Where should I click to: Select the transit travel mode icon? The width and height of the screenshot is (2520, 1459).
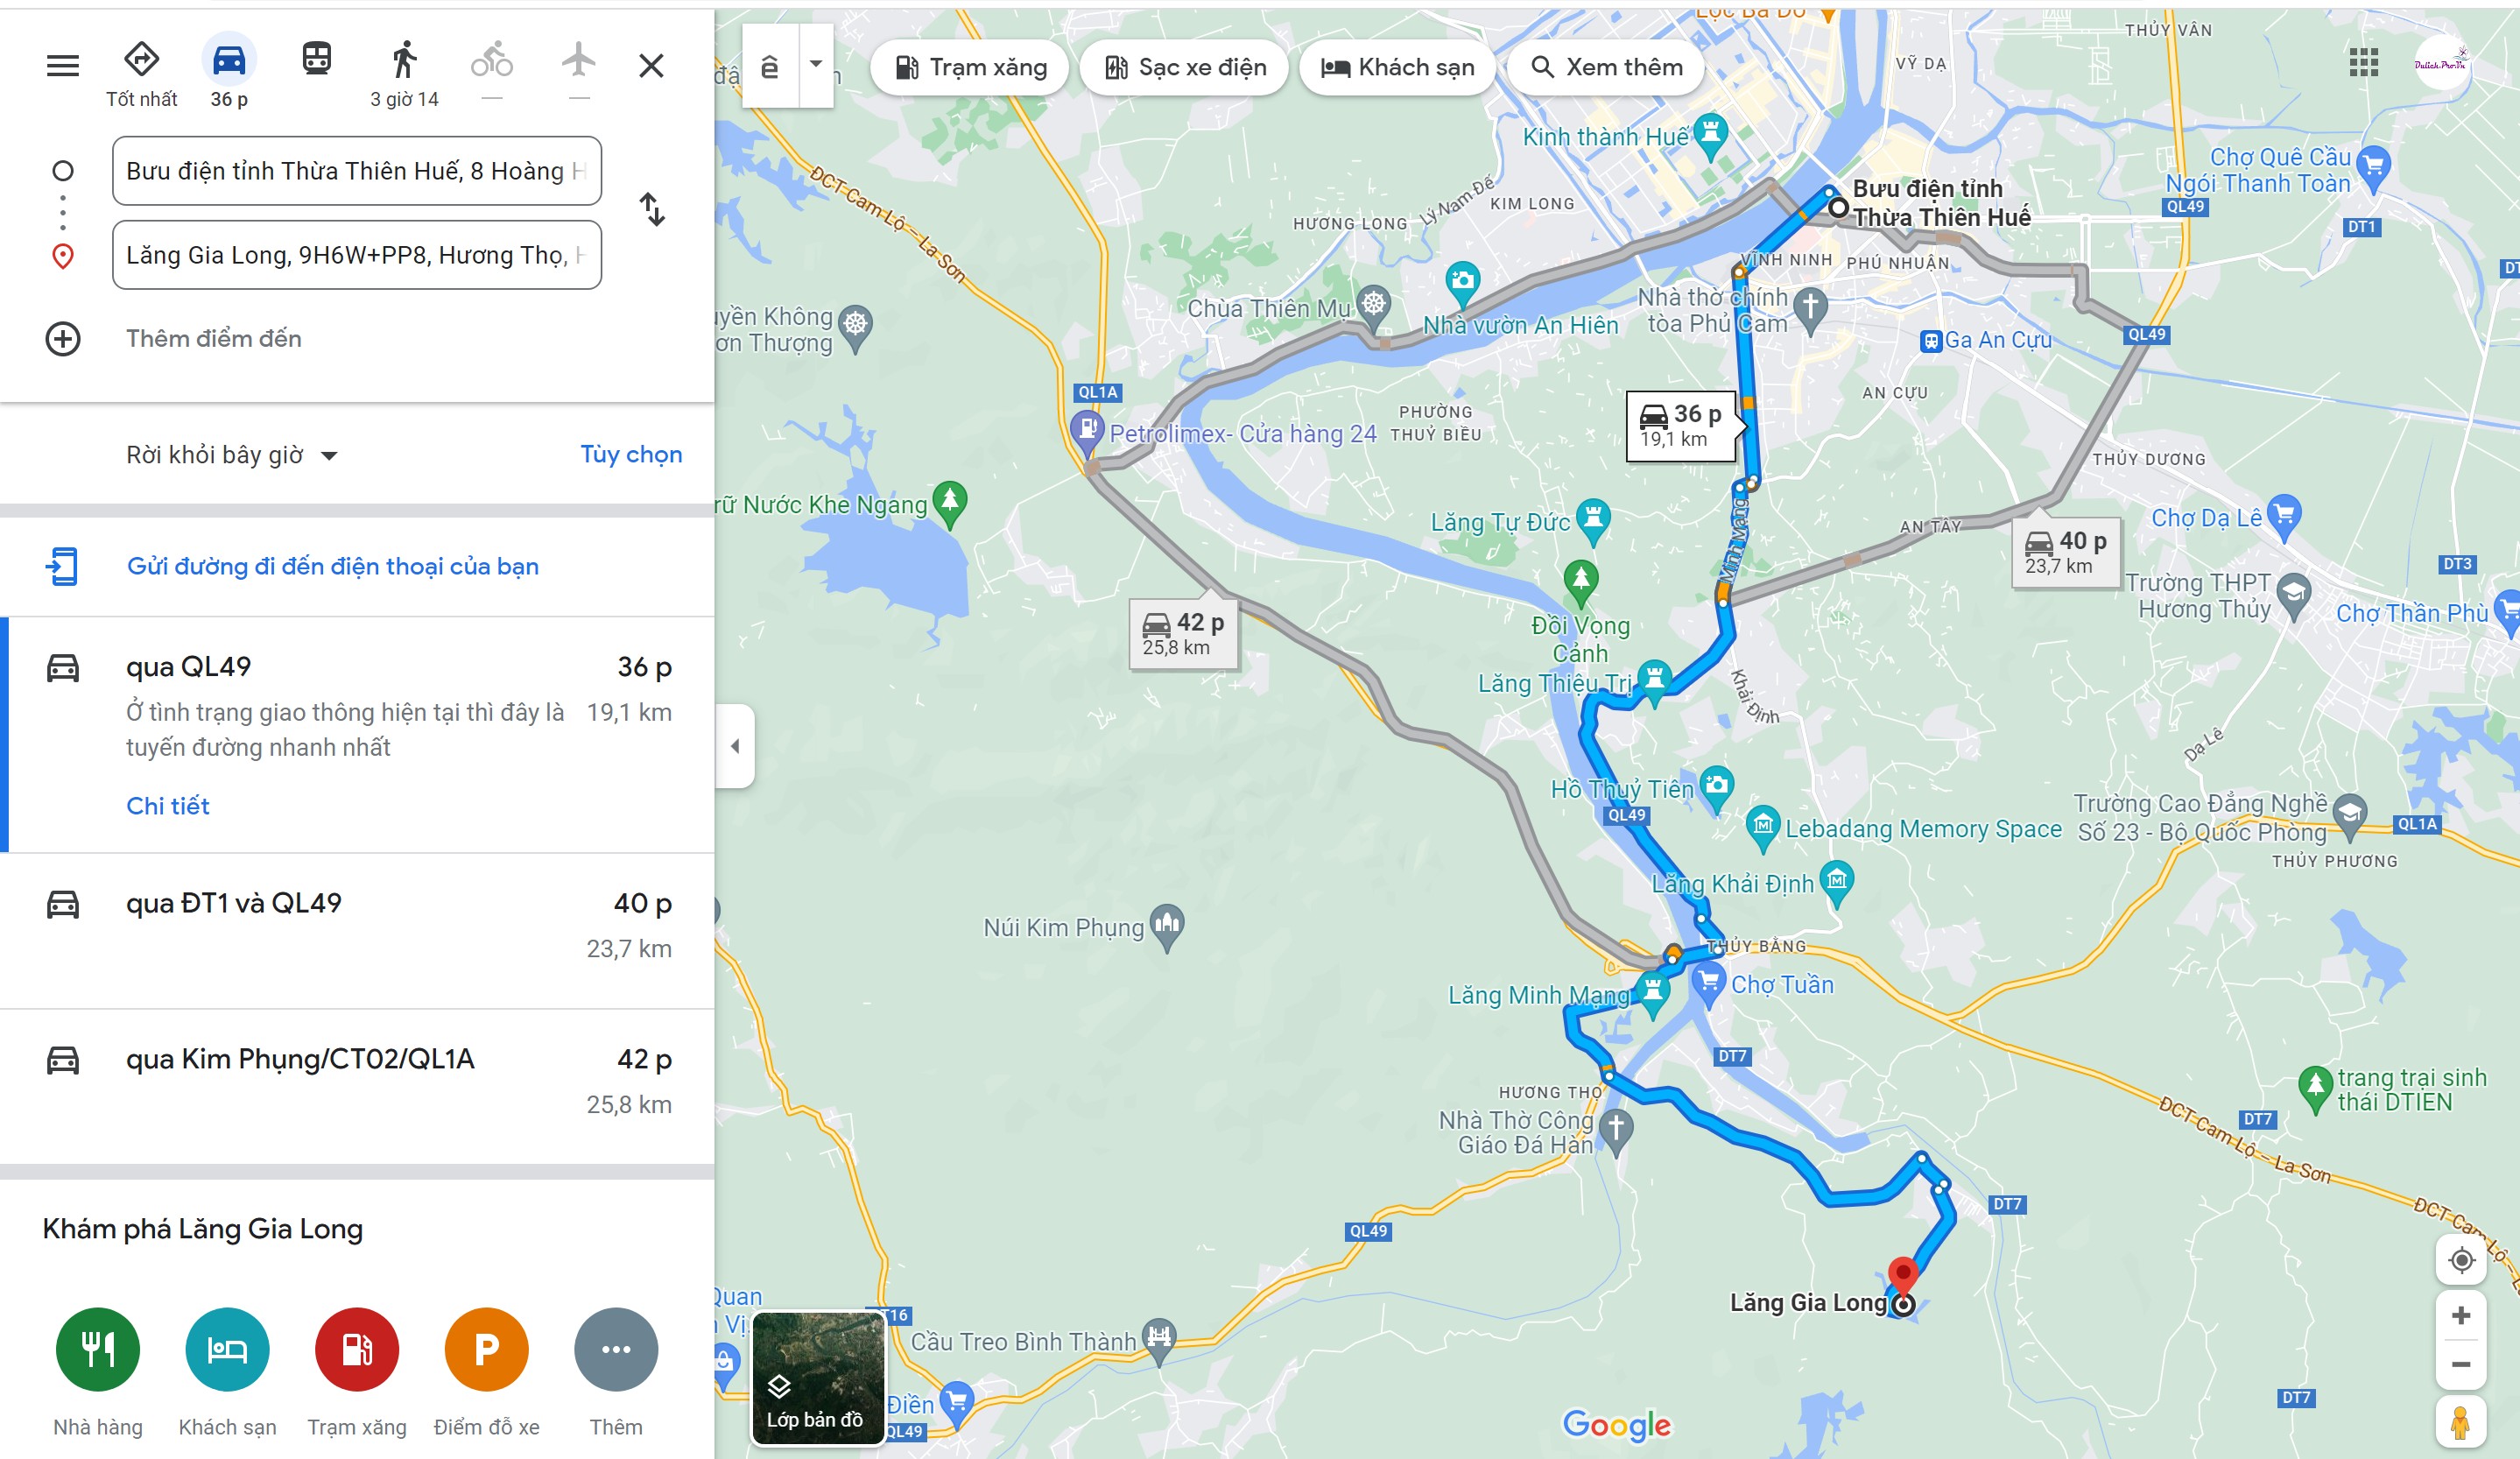[x=317, y=59]
